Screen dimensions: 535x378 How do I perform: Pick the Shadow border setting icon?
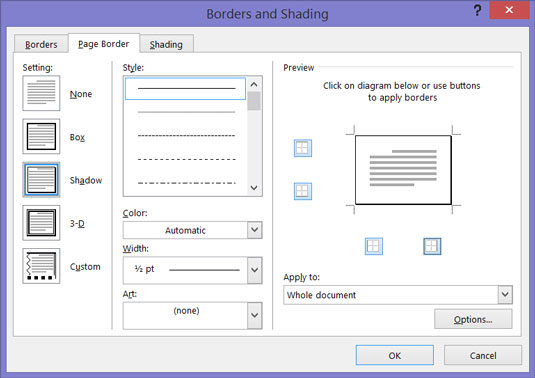pos(41,180)
